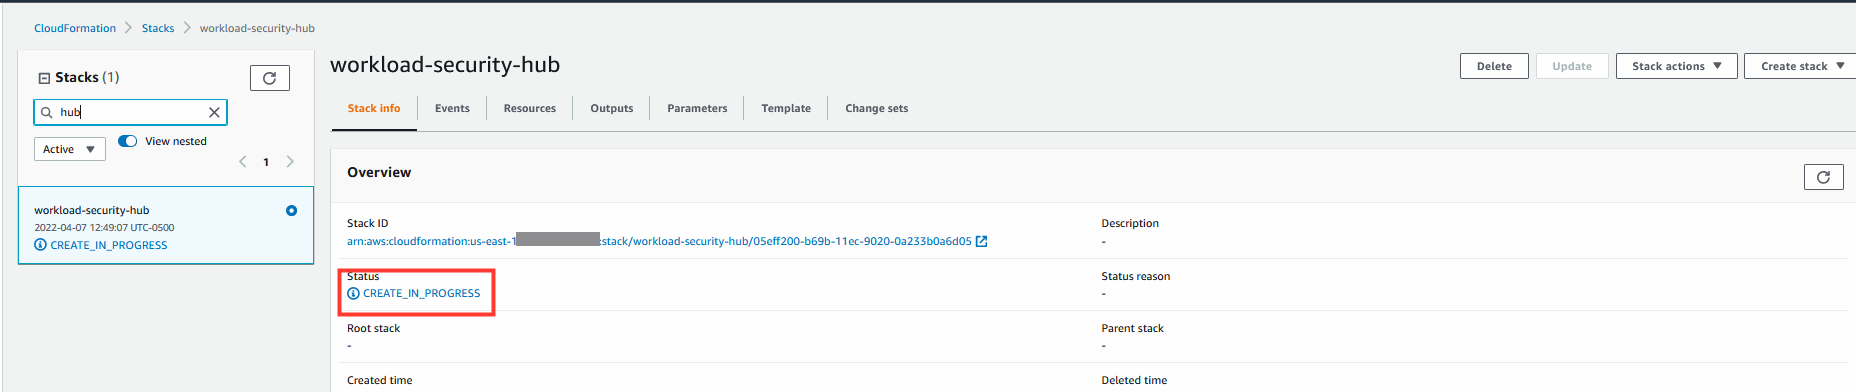Click the search magnifier icon
Viewport: 1856px width, 392px height.
point(46,112)
